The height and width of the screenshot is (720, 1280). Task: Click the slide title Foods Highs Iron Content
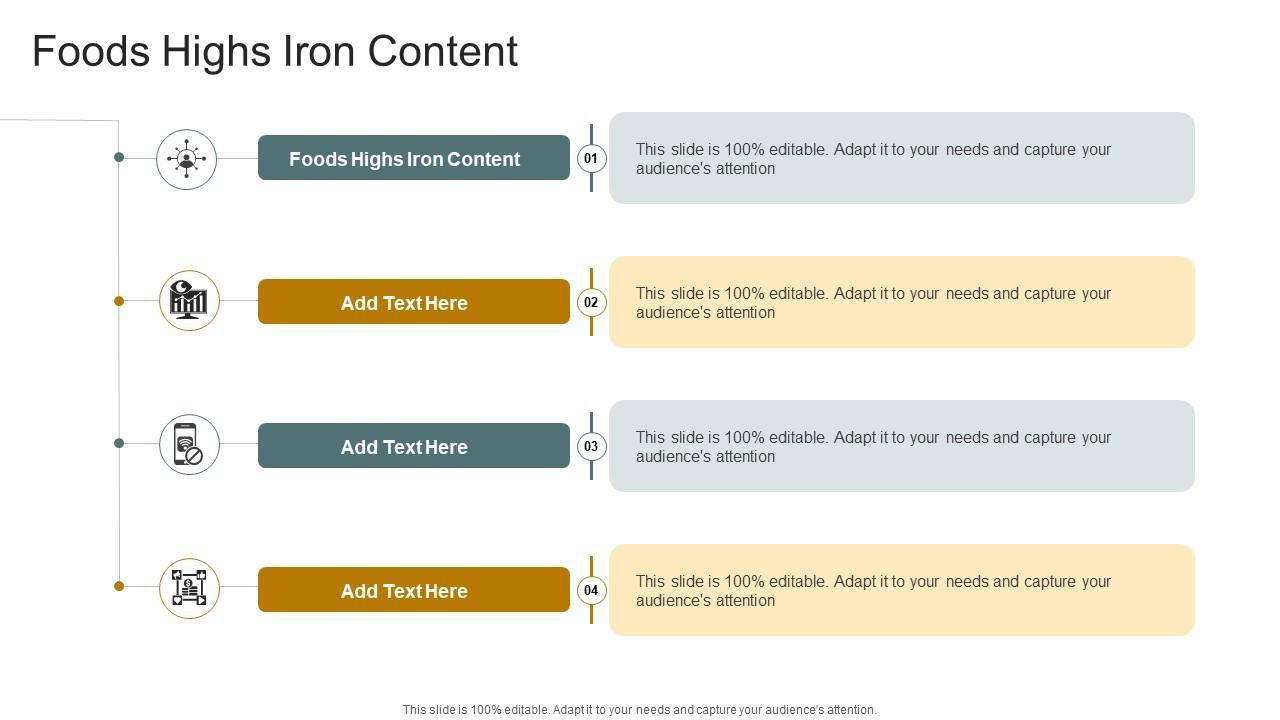(x=275, y=51)
